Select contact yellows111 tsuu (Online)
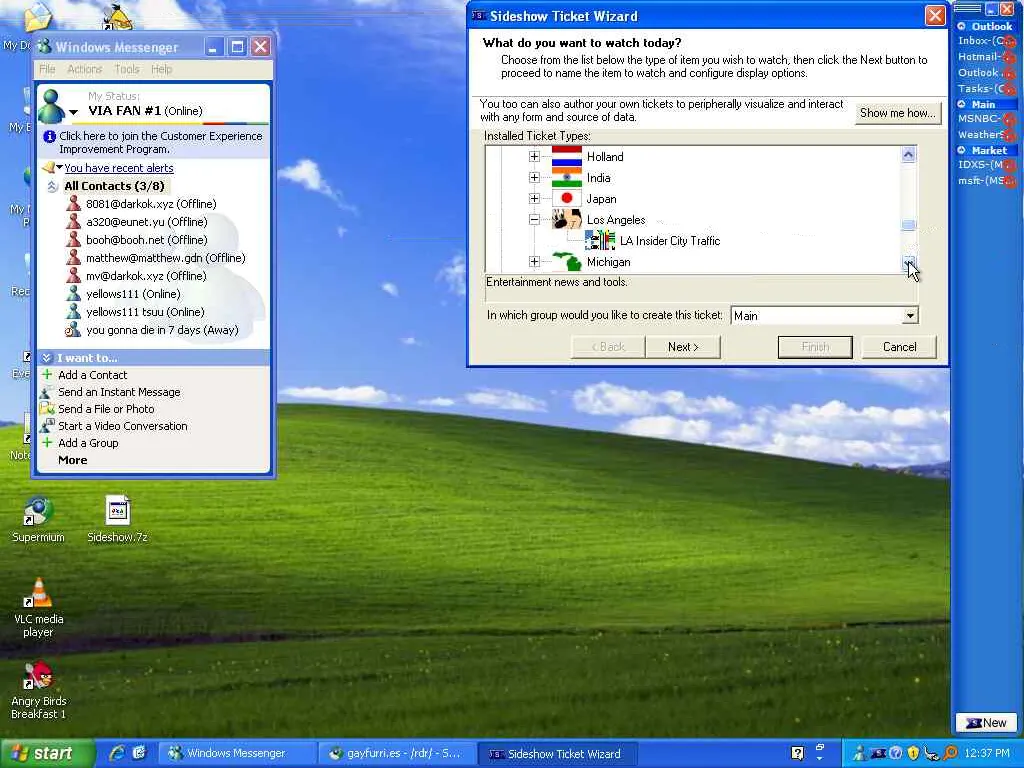The width and height of the screenshot is (1024, 768). pos(145,312)
